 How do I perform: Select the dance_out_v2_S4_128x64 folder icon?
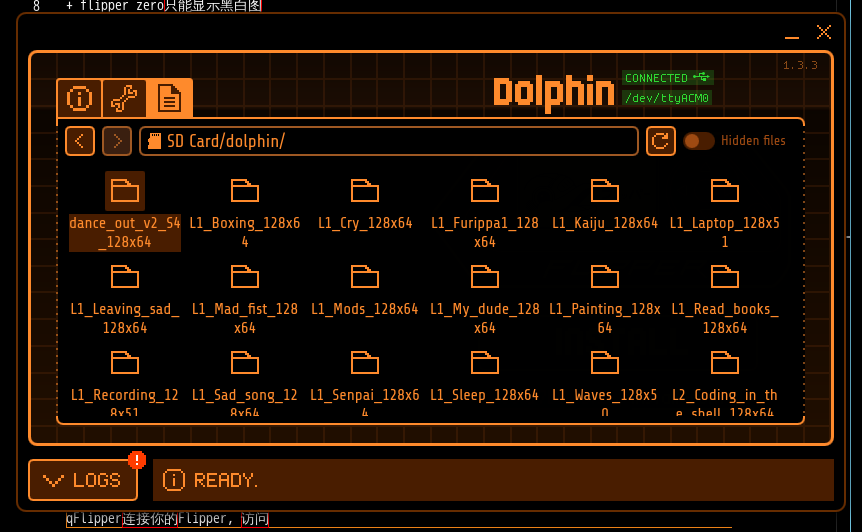125,191
